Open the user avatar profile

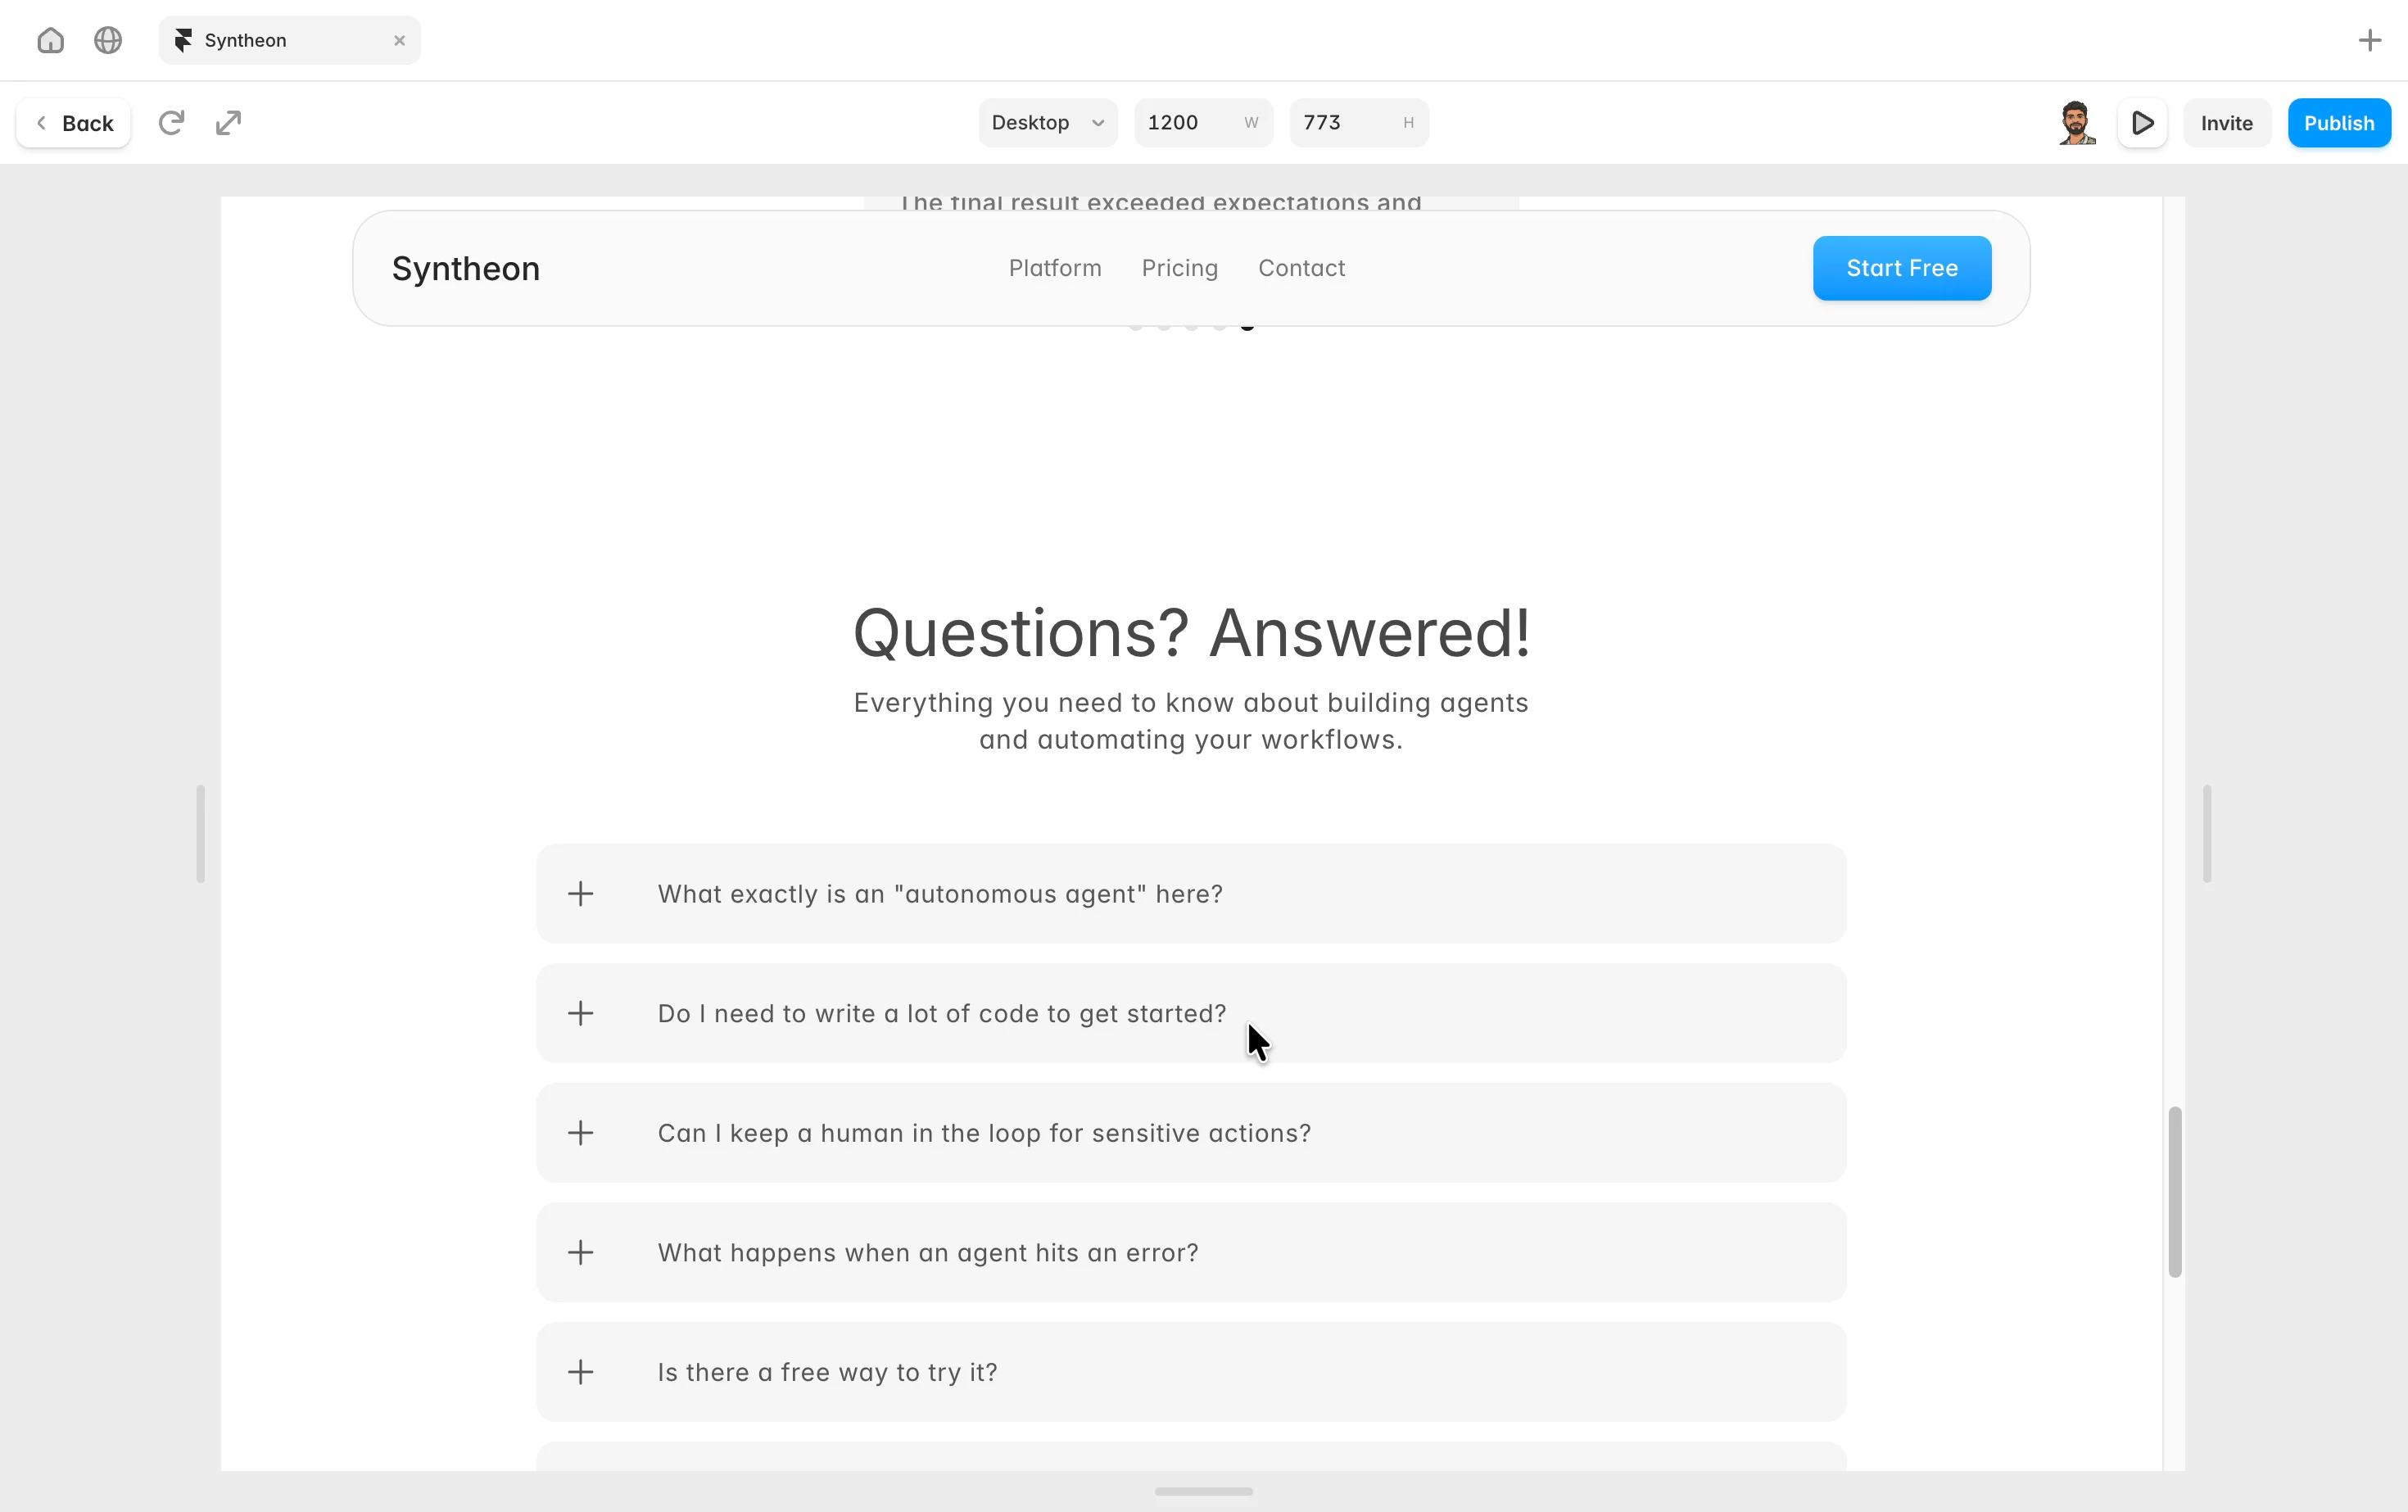coord(2077,123)
